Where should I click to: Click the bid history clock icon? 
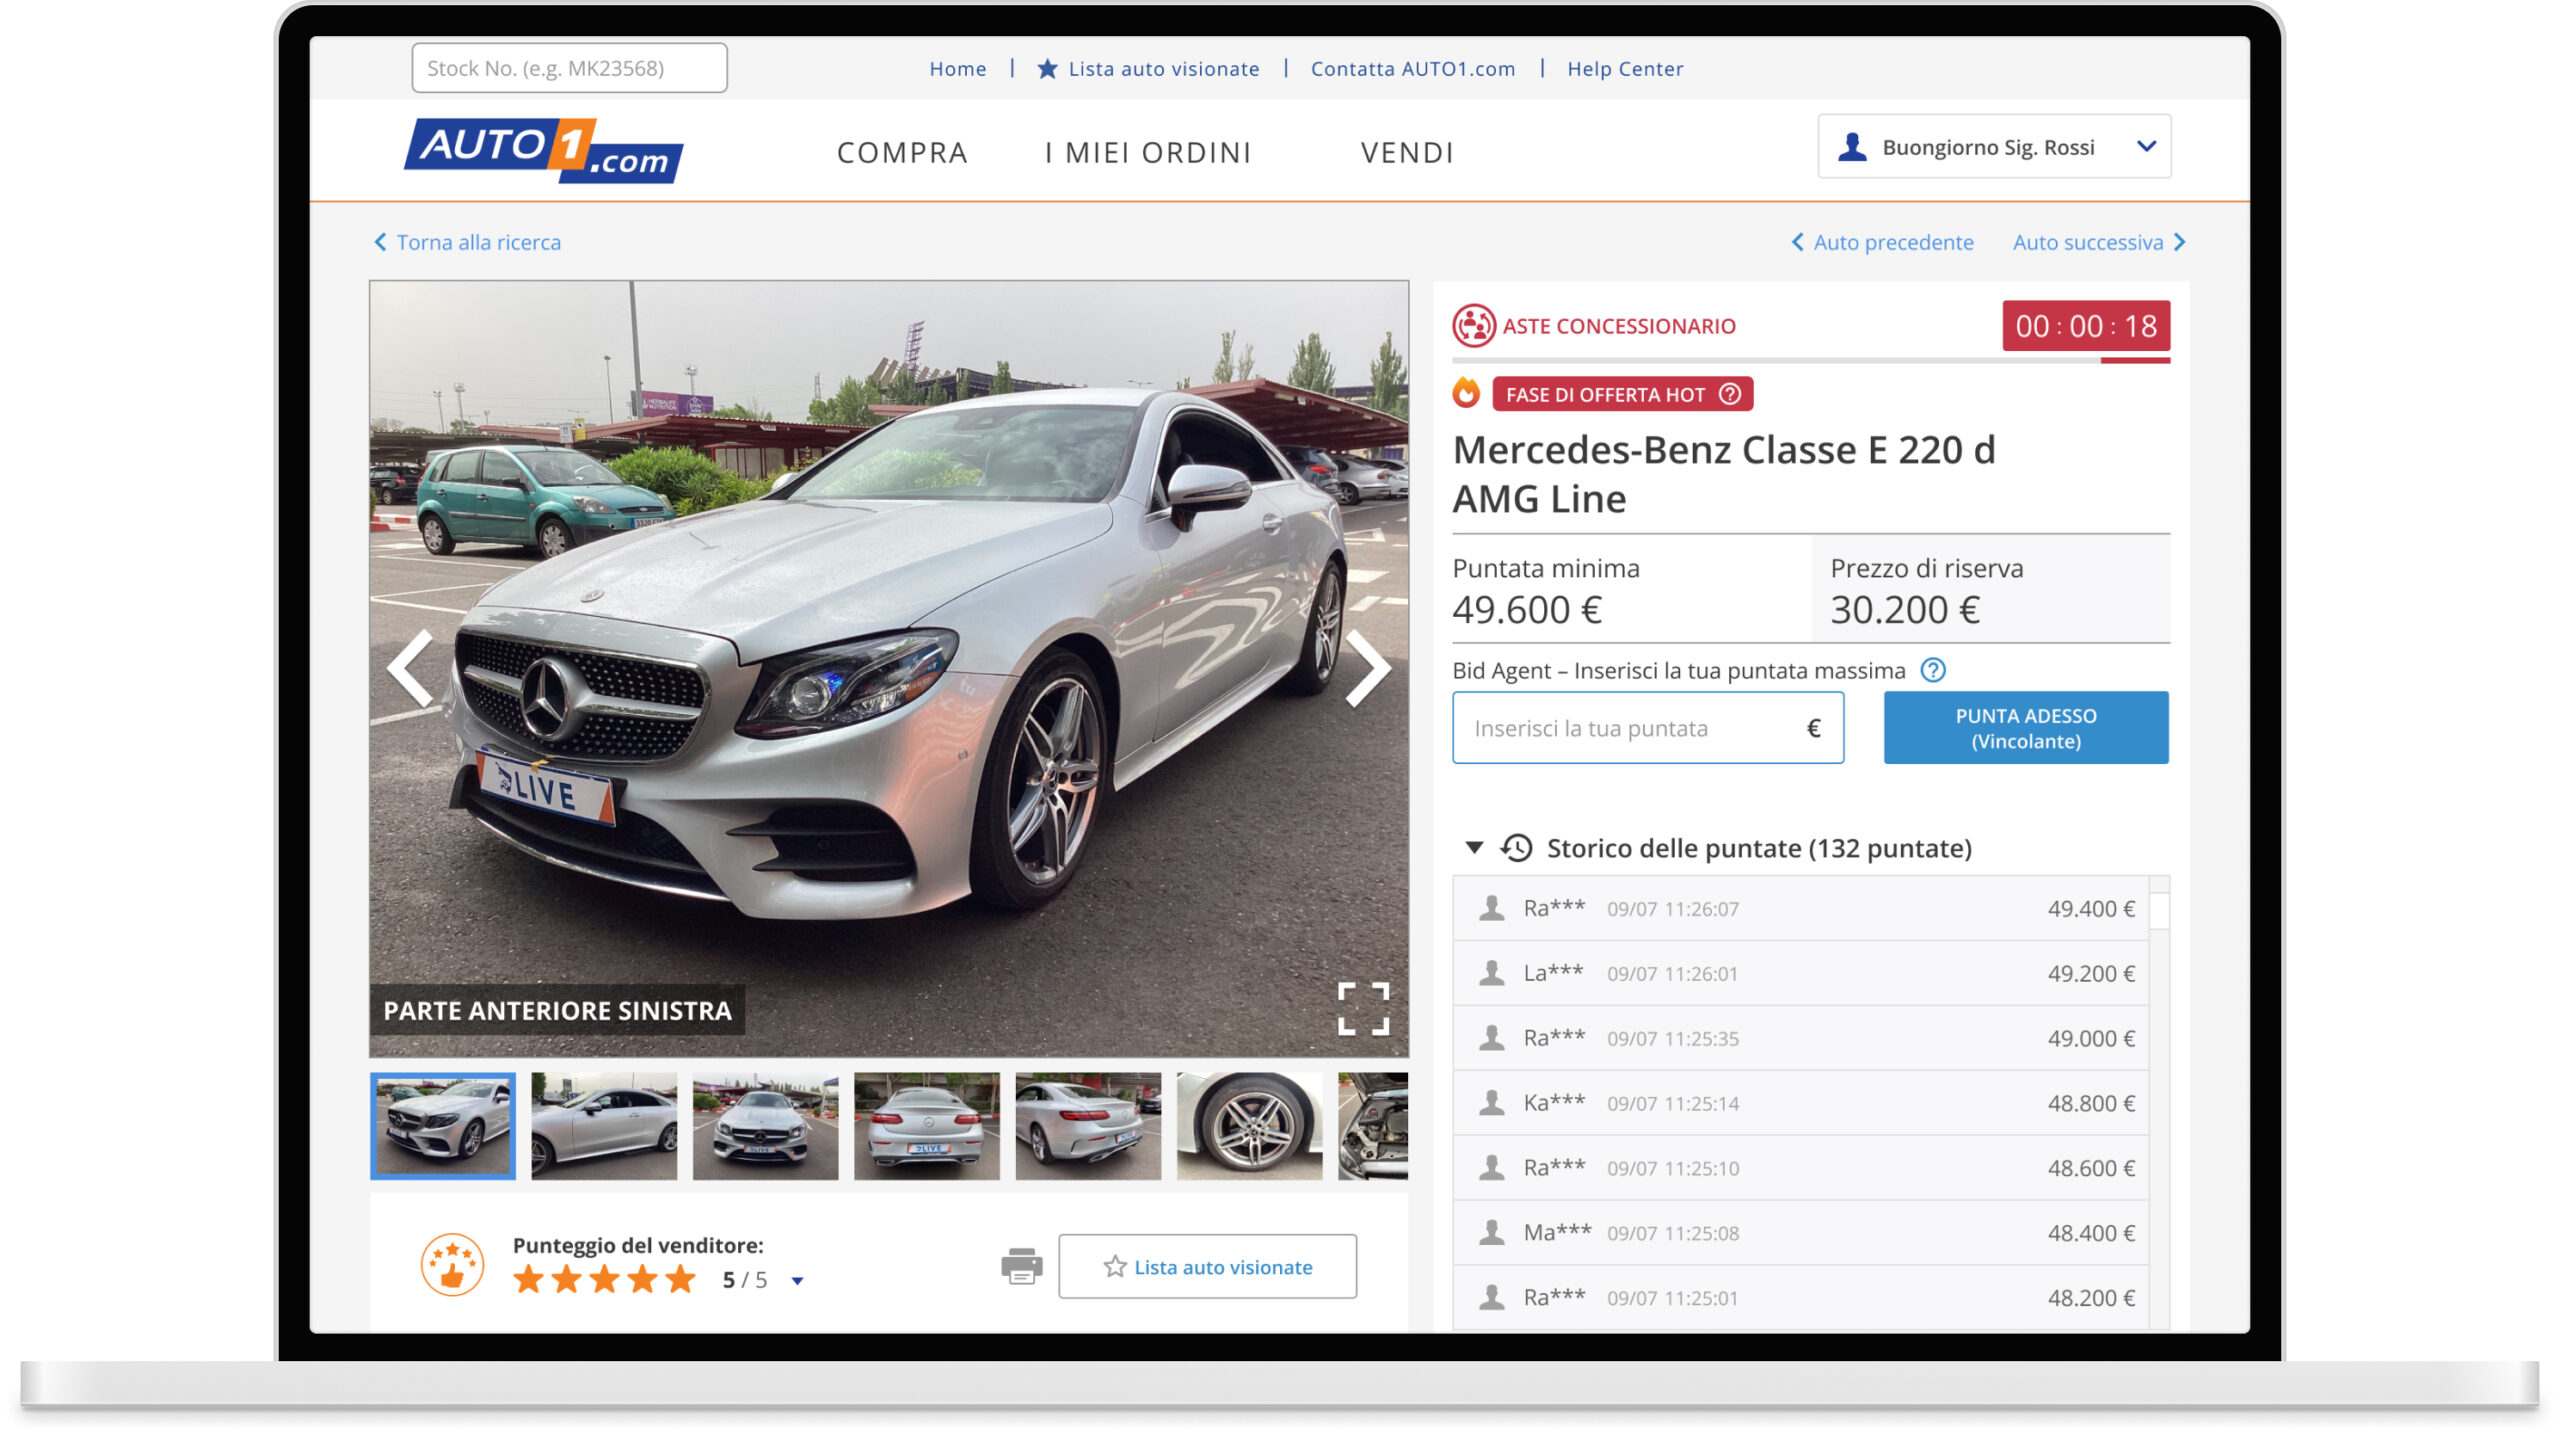point(1516,848)
